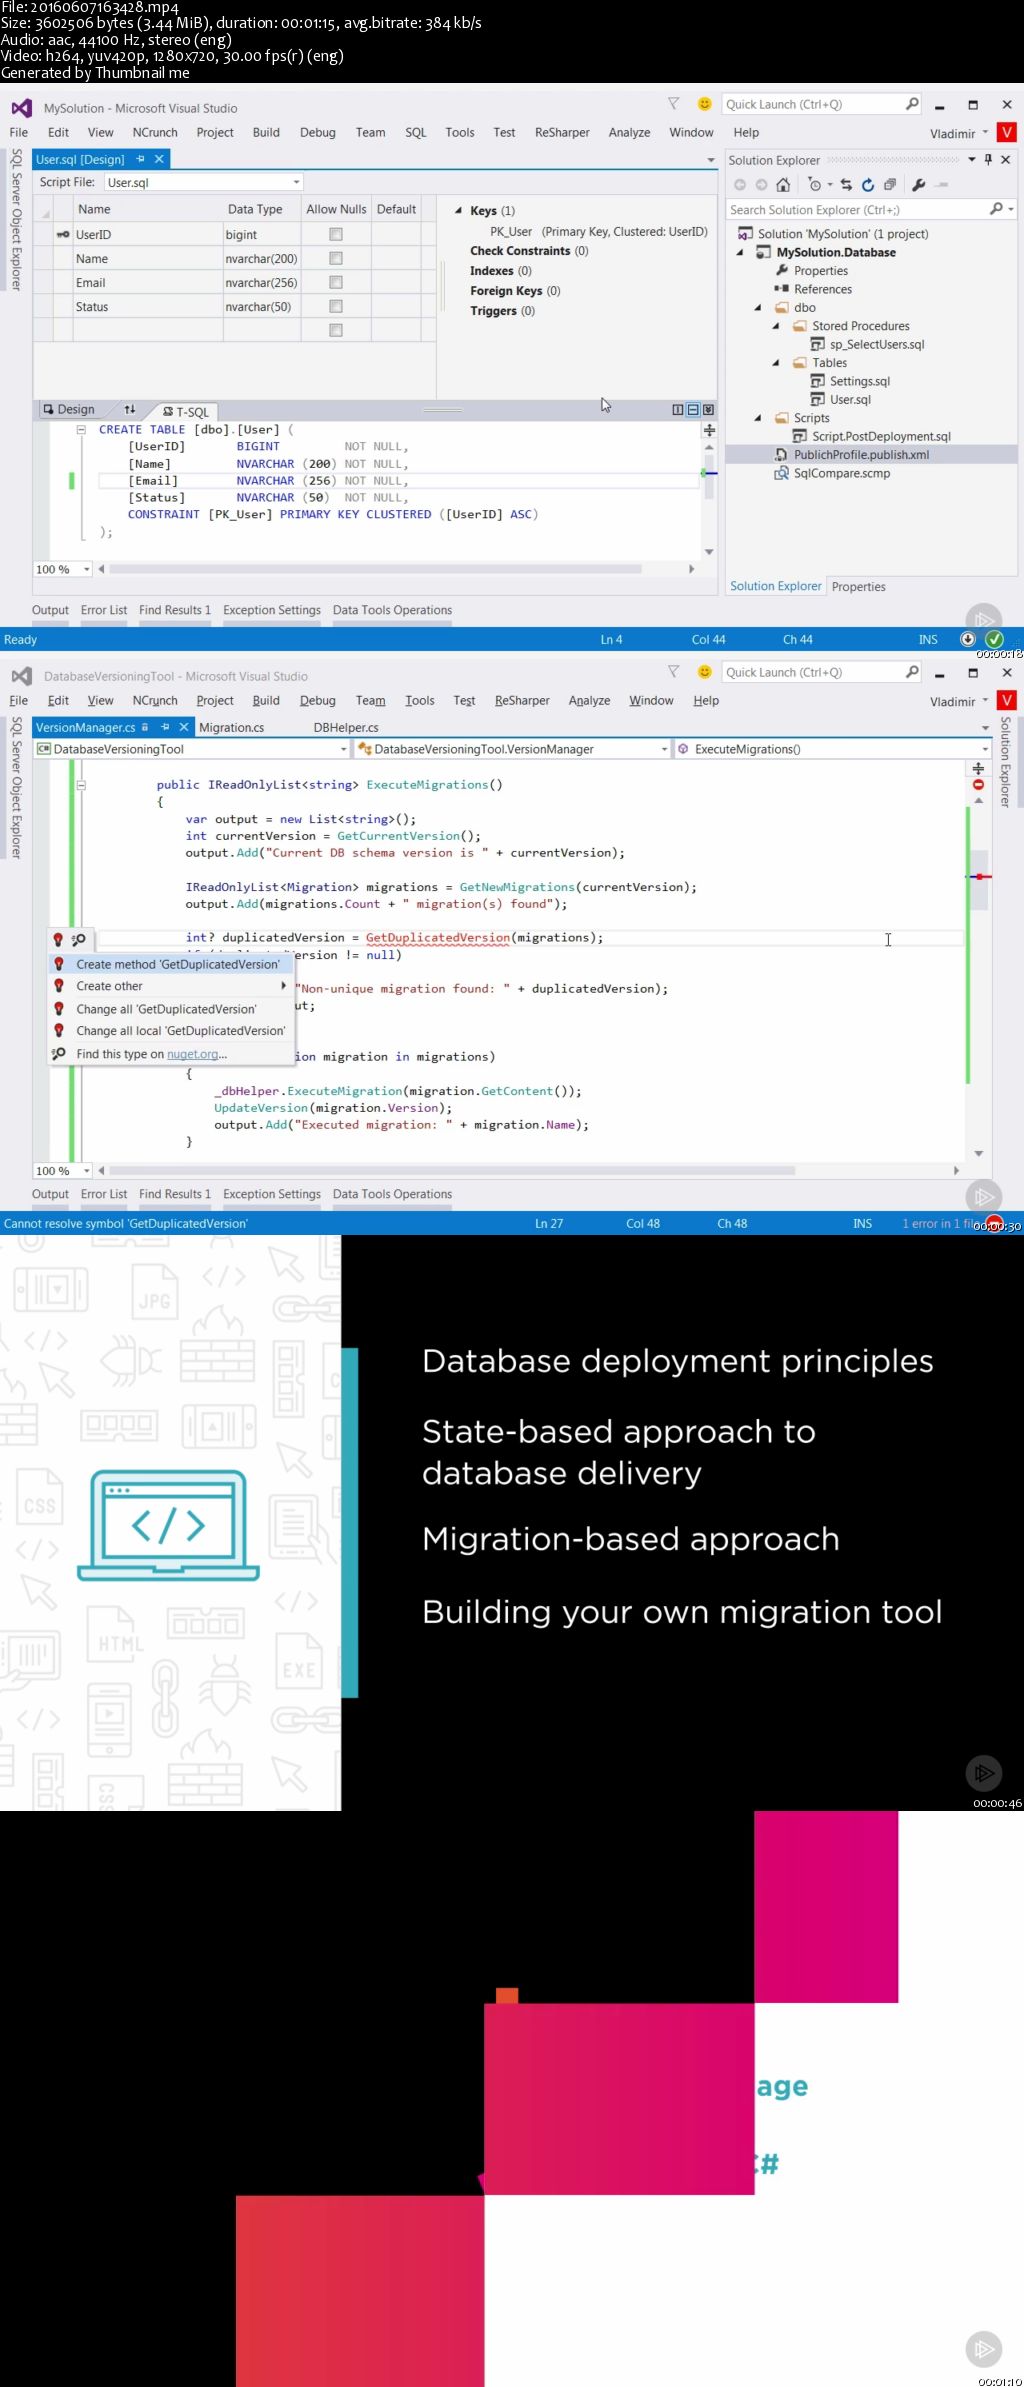
Task: Collapse Tables folder node
Action: pyautogui.click(x=776, y=363)
